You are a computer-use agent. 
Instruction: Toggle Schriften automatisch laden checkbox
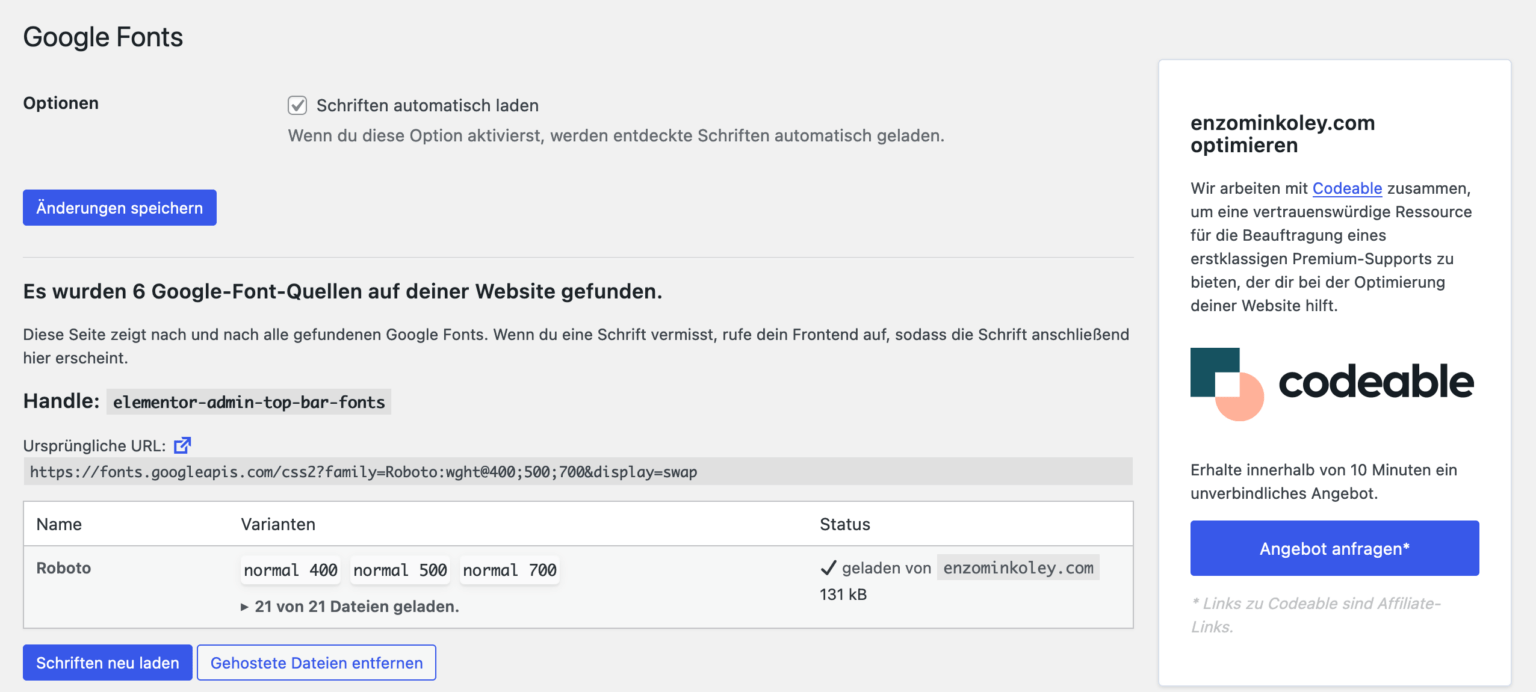(297, 105)
